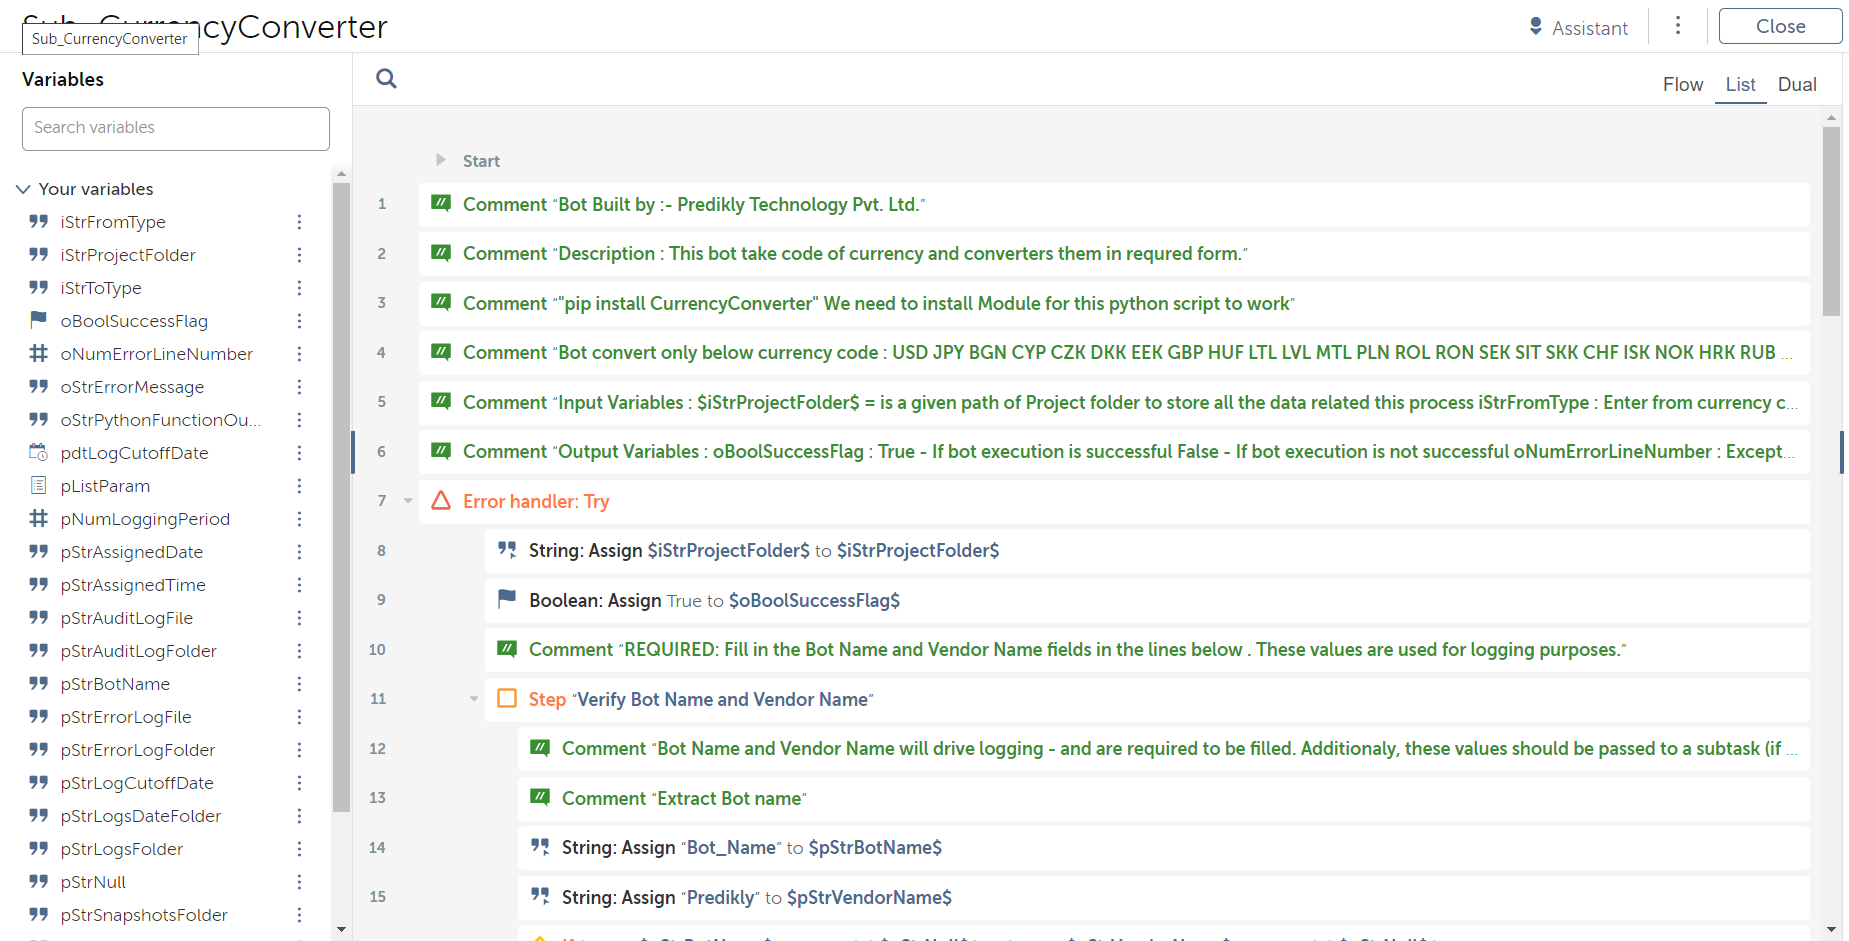Collapse the Your variables section
Viewport: 1849px width, 941px height.
(23, 189)
